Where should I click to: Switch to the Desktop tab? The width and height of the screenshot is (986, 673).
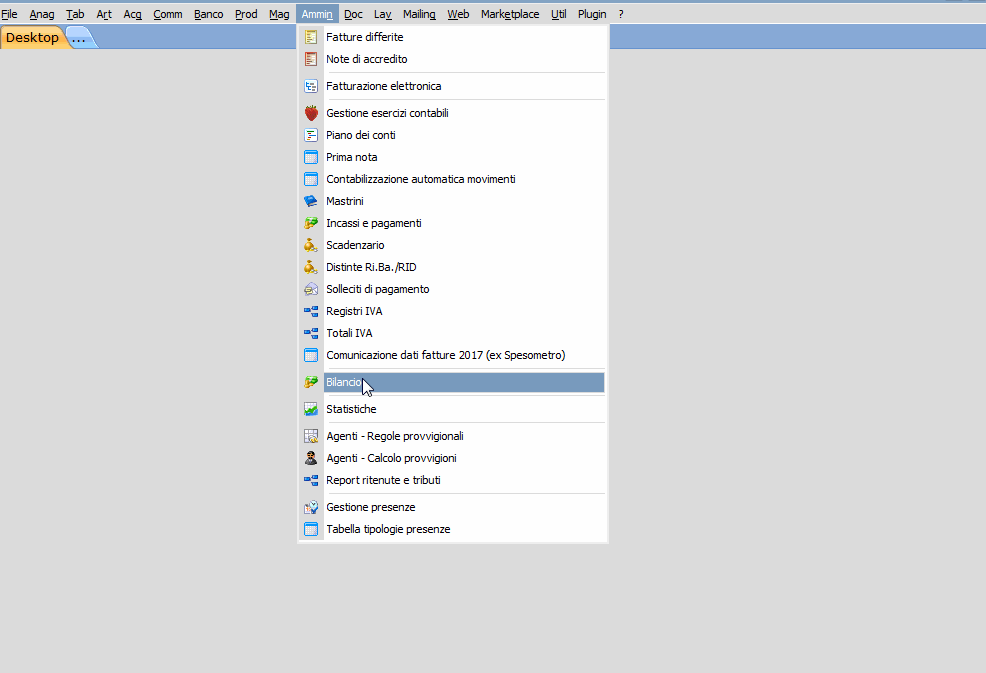coord(32,38)
